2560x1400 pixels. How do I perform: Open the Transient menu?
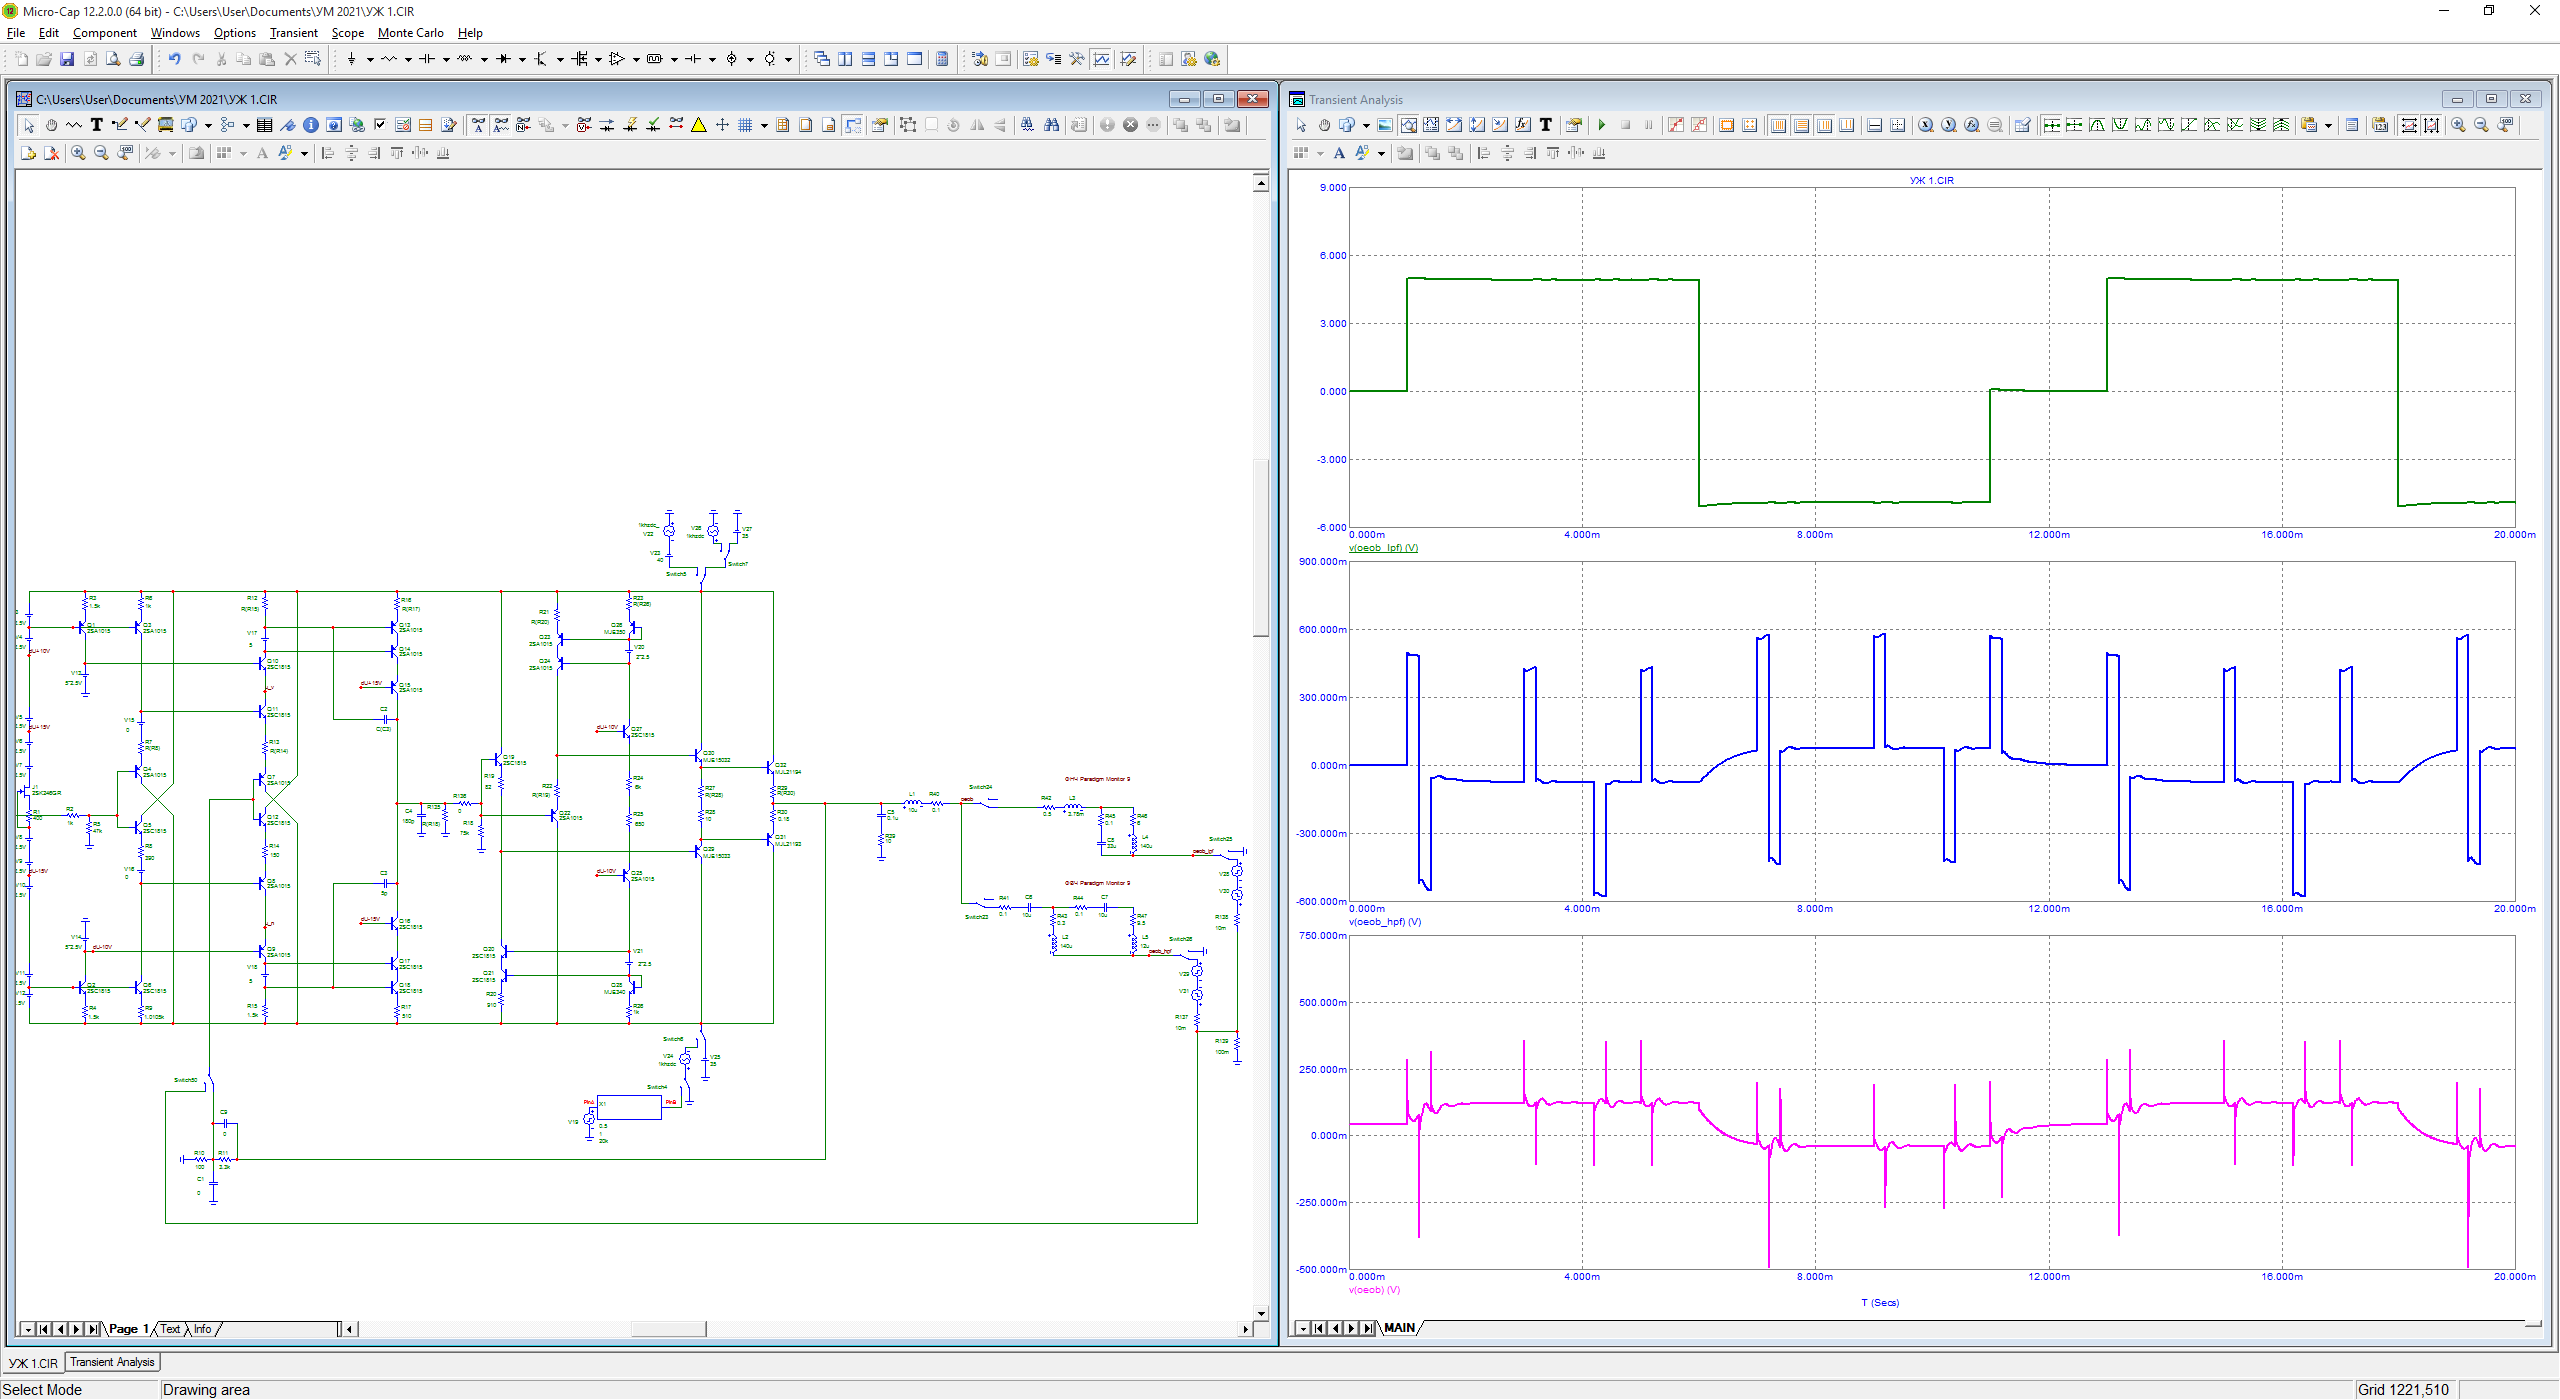pyautogui.click(x=293, y=33)
